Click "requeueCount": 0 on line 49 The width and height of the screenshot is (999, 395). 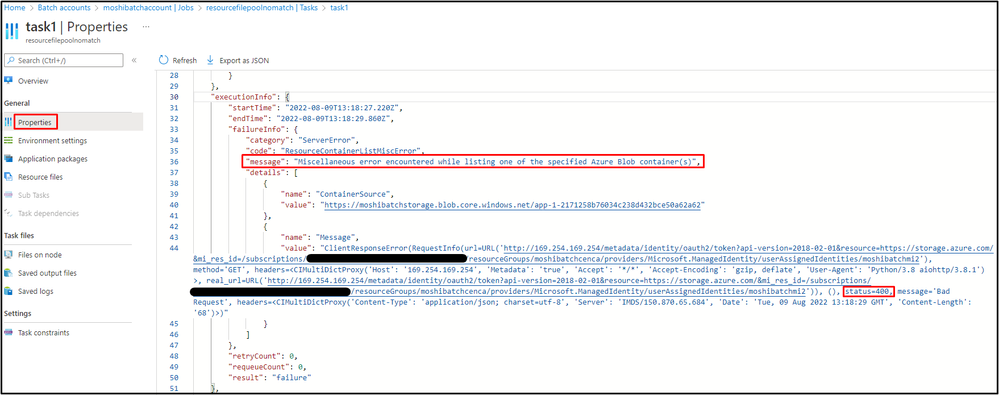(x=268, y=366)
